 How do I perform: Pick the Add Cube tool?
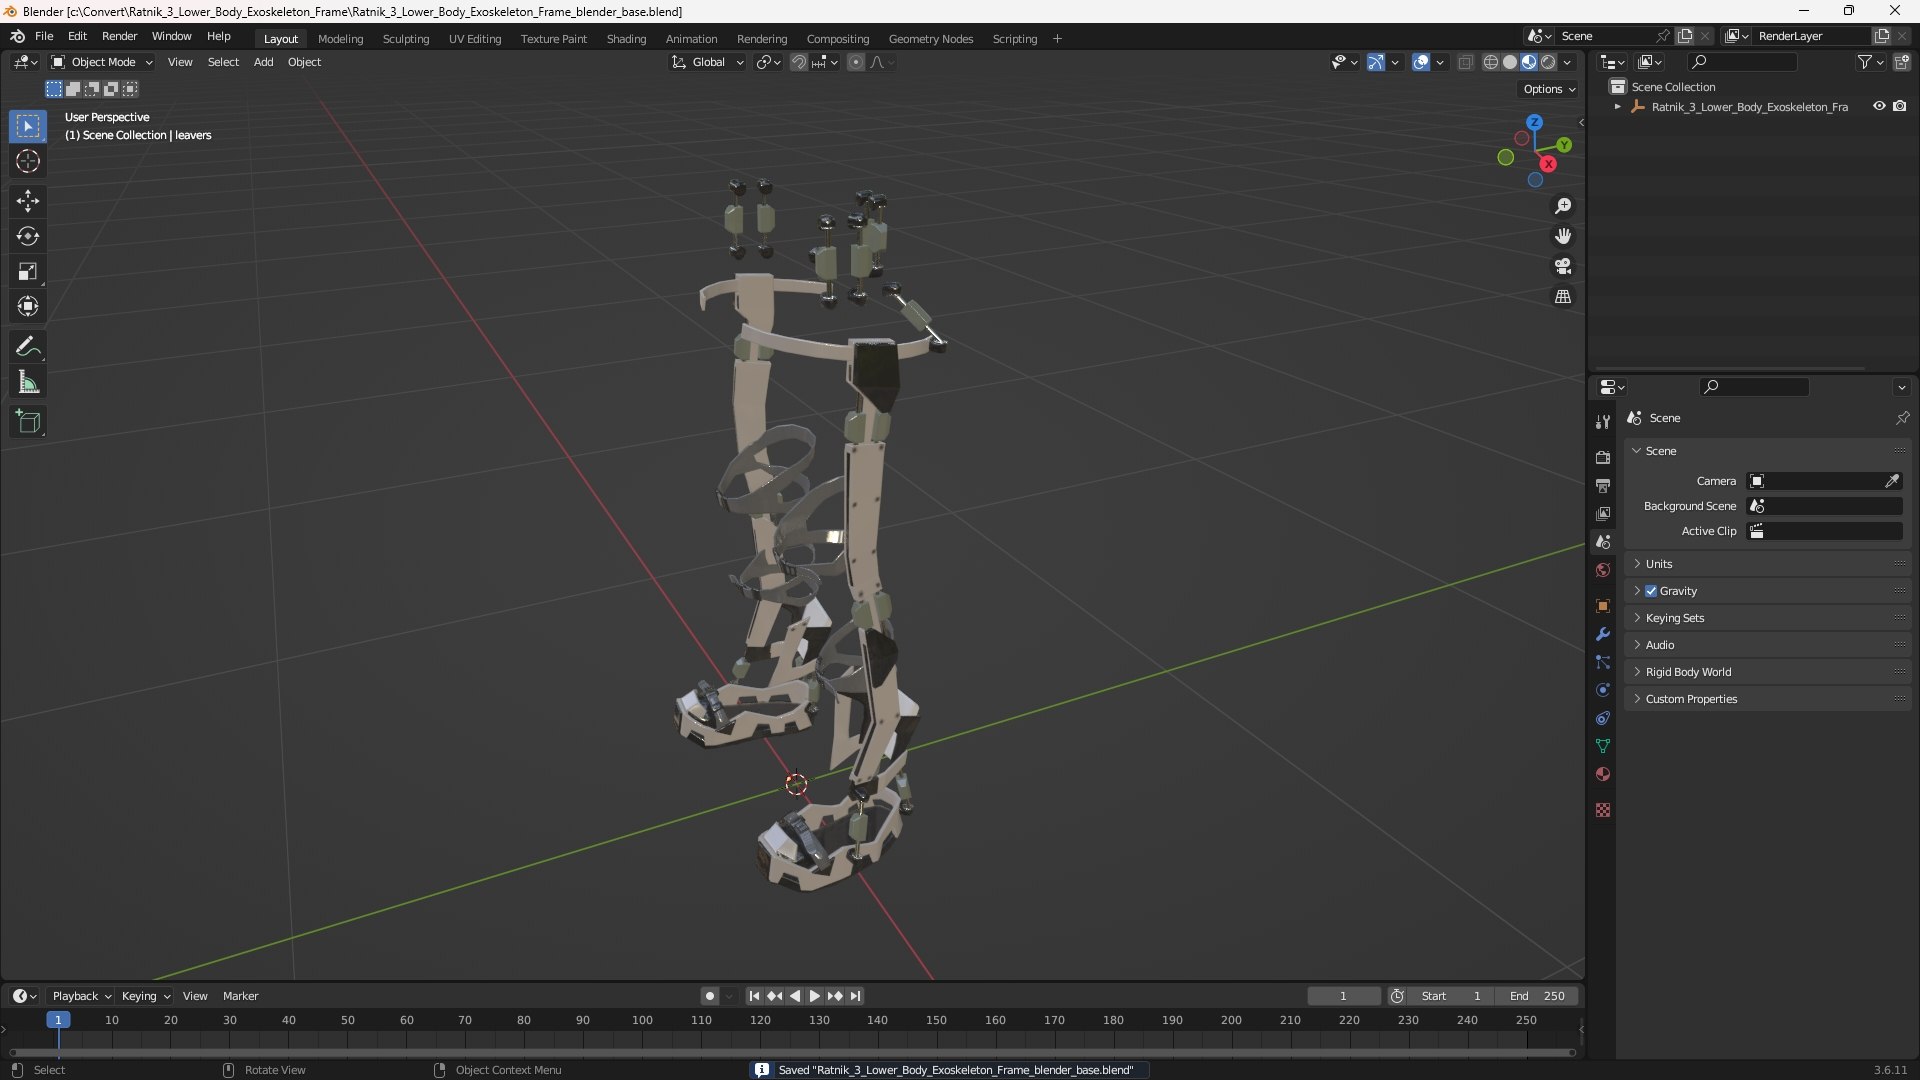tap(28, 422)
